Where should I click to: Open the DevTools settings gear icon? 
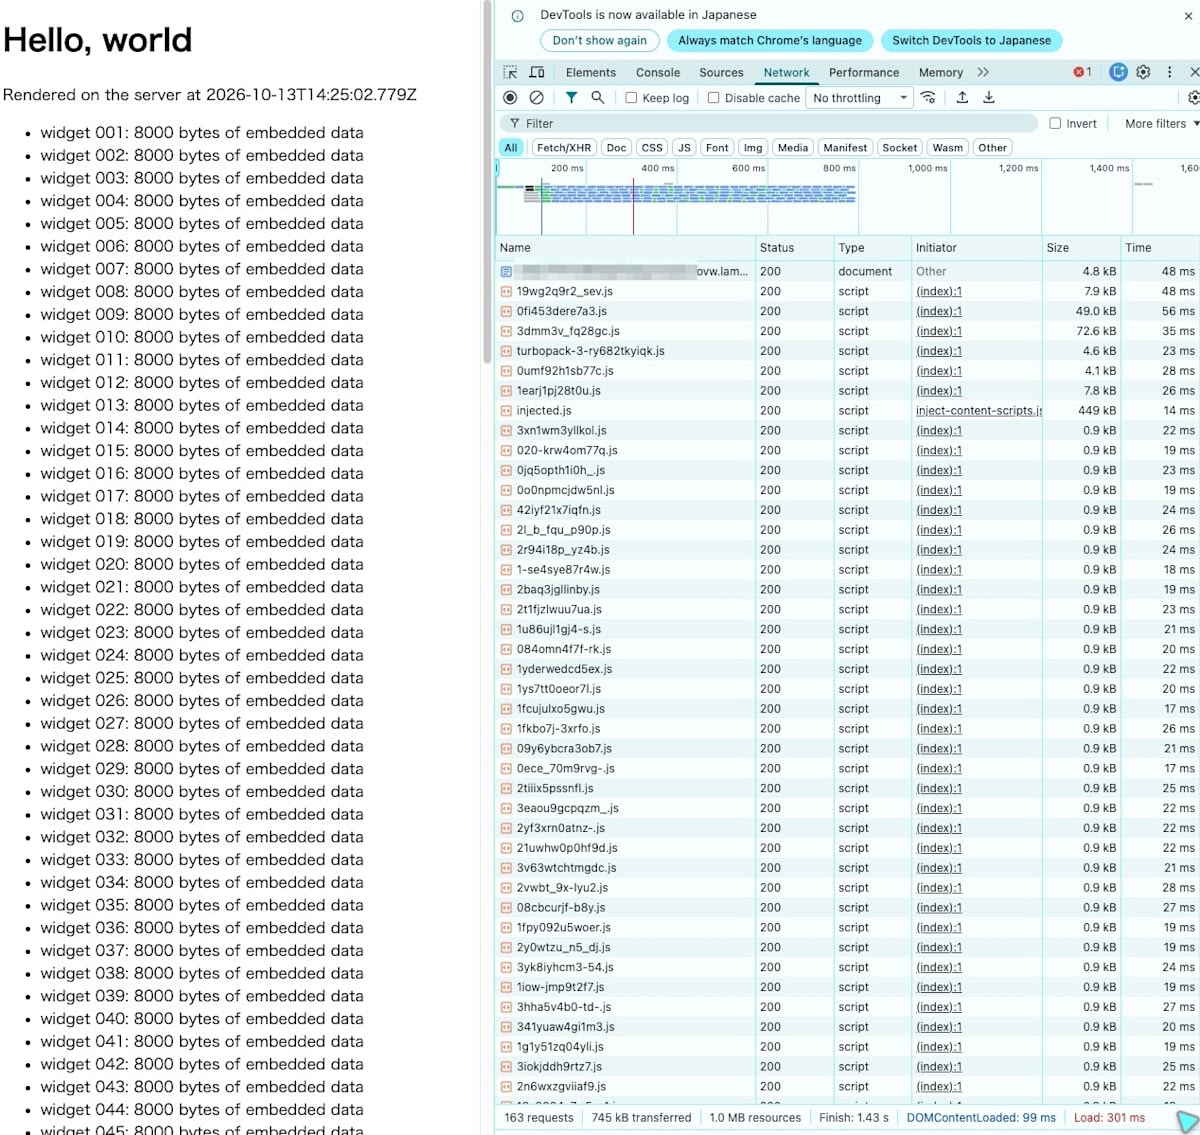click(x=1143, y=72)
